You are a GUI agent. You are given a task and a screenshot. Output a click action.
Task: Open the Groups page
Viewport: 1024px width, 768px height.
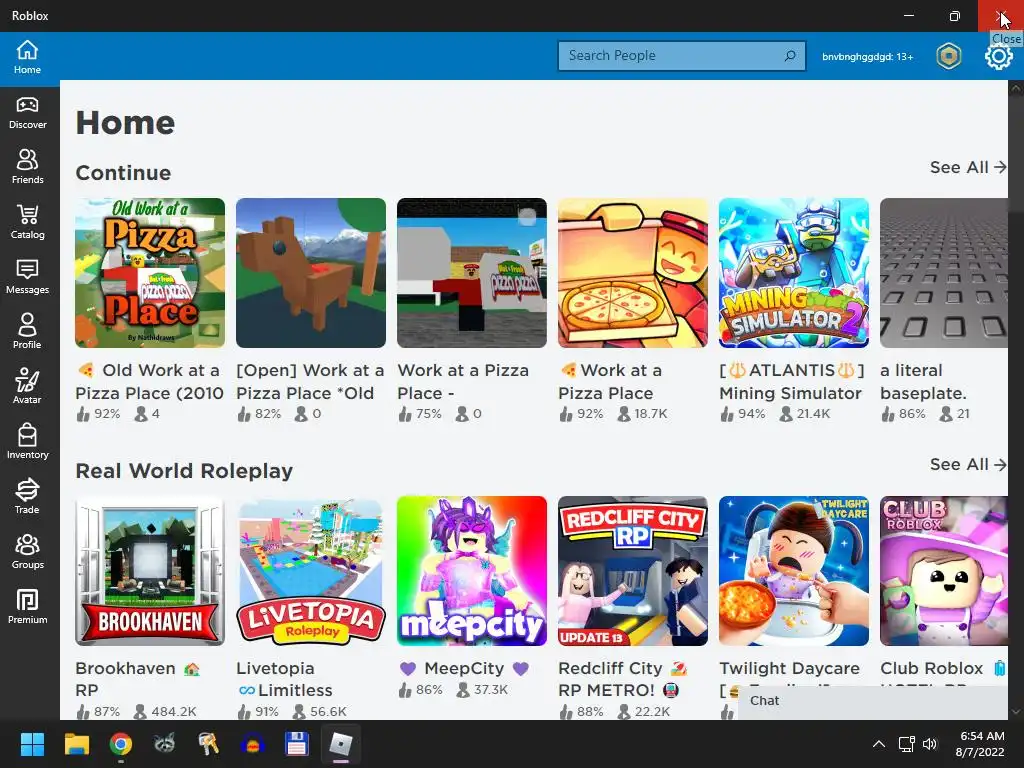click(27, 552)
